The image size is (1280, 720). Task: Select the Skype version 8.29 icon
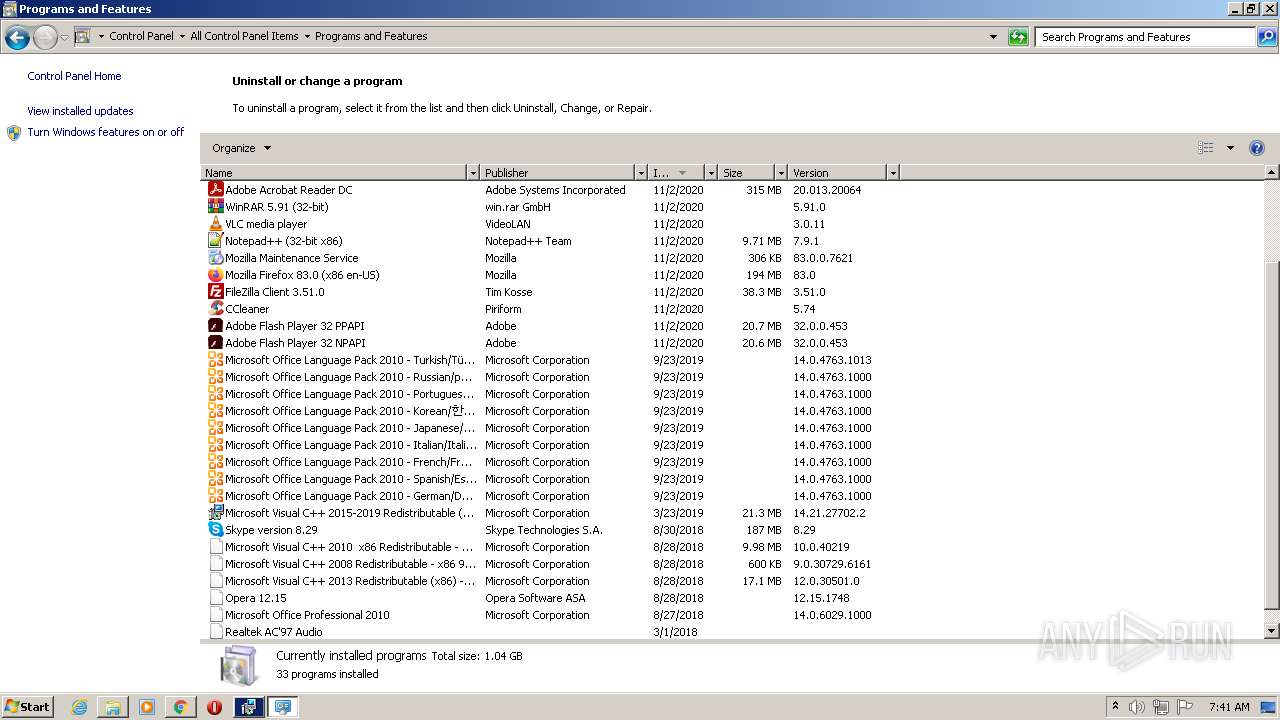(x=215, y=530)
